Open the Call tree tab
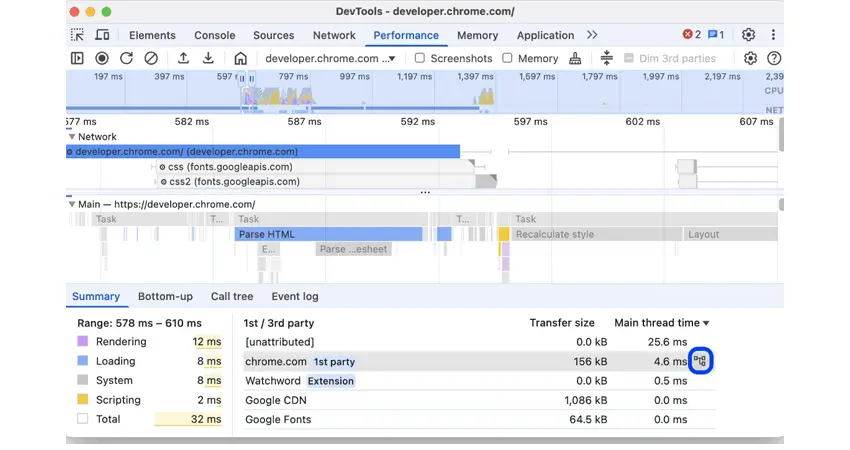This screenshot has width=850, height=450. [232, 297]
